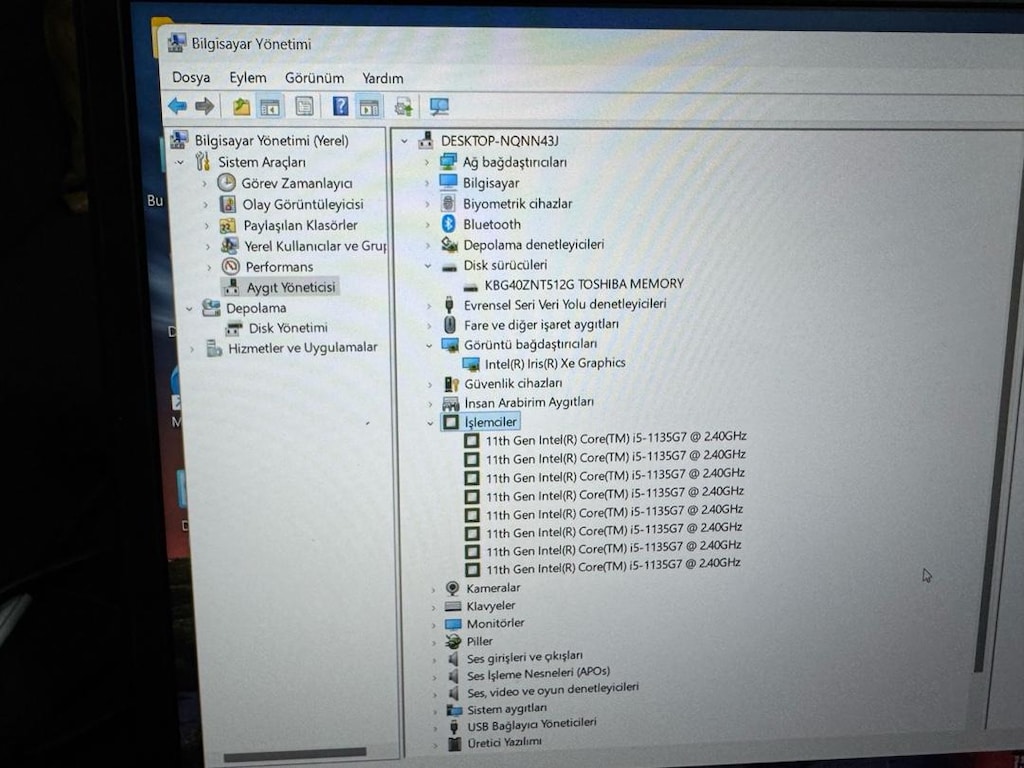Click the Monitörler display icon

click(x=453, y=624)
